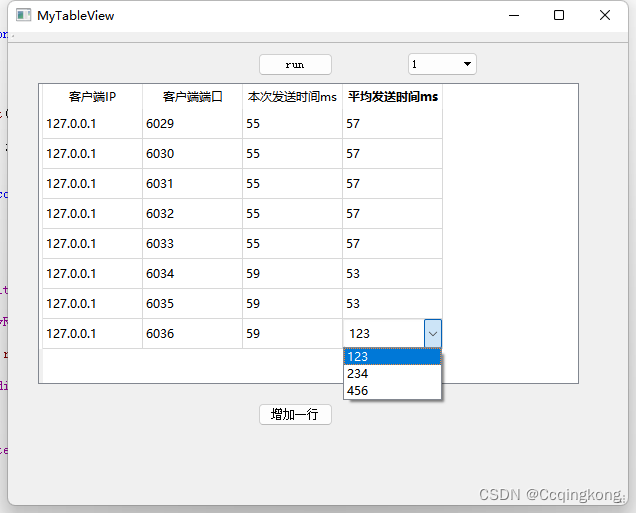
Task: Select the port cell 6036
Action: click(x=193, y=334)
